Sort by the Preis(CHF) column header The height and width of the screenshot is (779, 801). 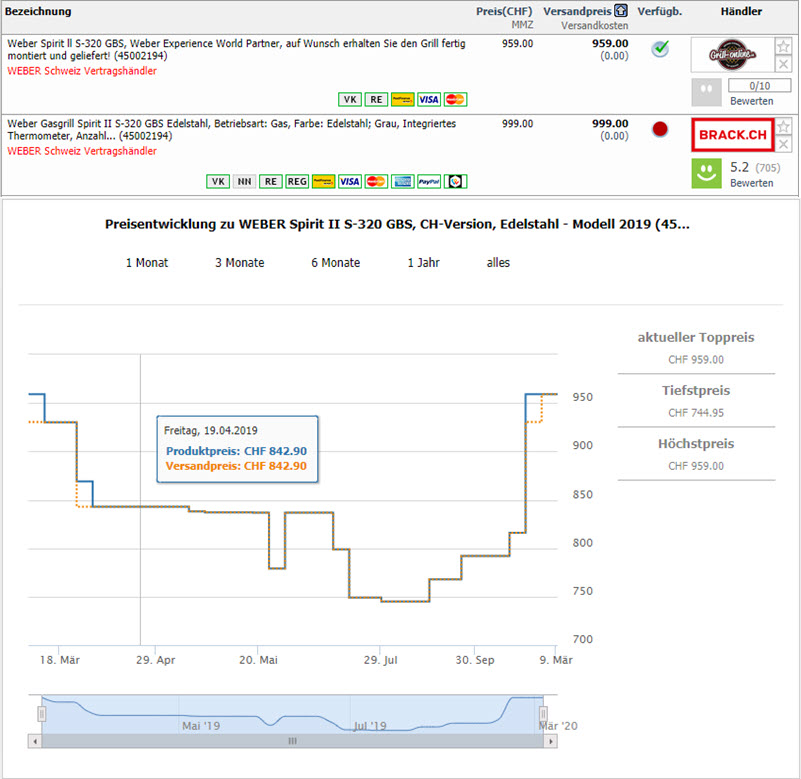(503, 11)
